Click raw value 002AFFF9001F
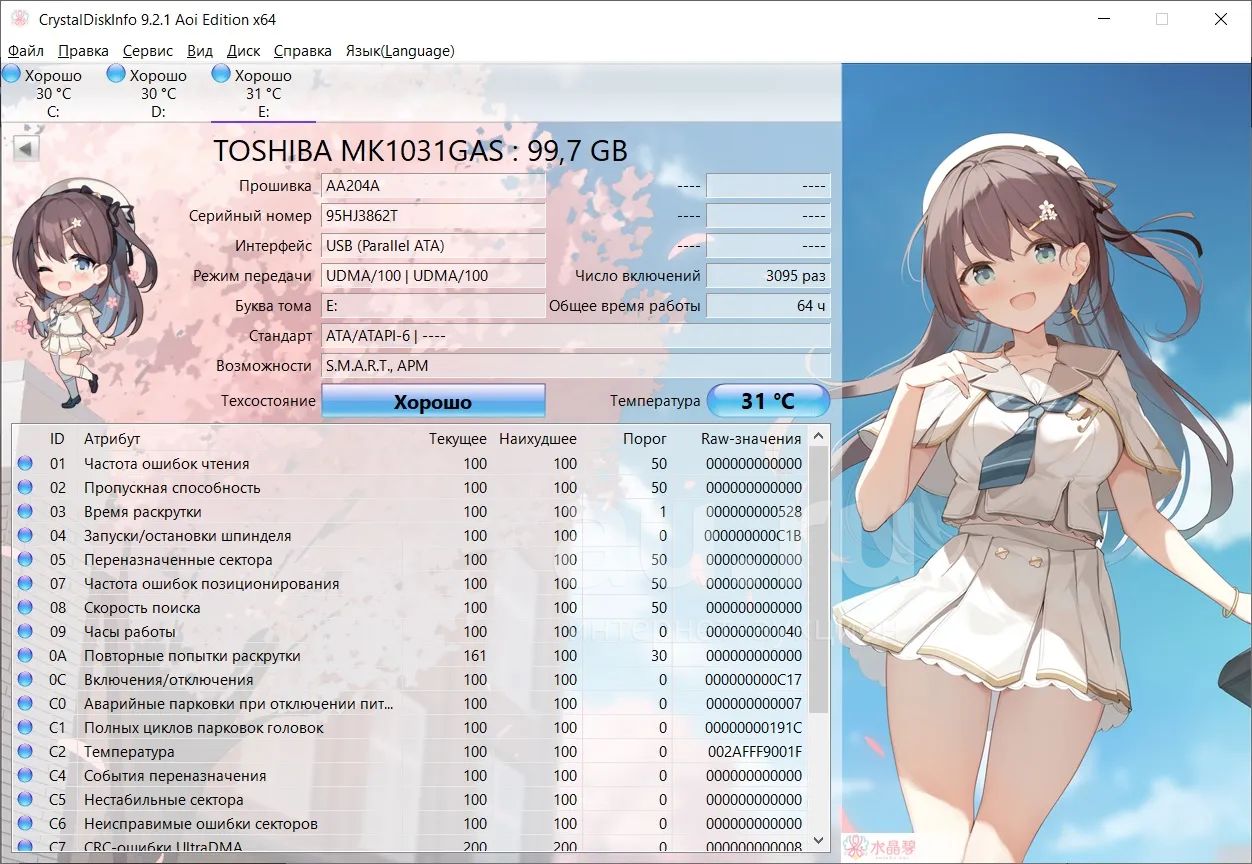The width and height of the screenshot is (1252, 864). pyautogui.click(x=755, y=751)
